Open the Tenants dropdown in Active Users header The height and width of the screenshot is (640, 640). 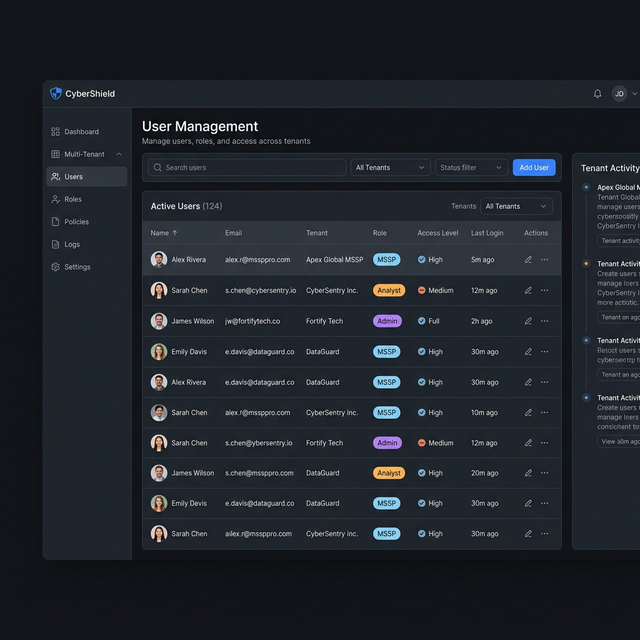516,206
